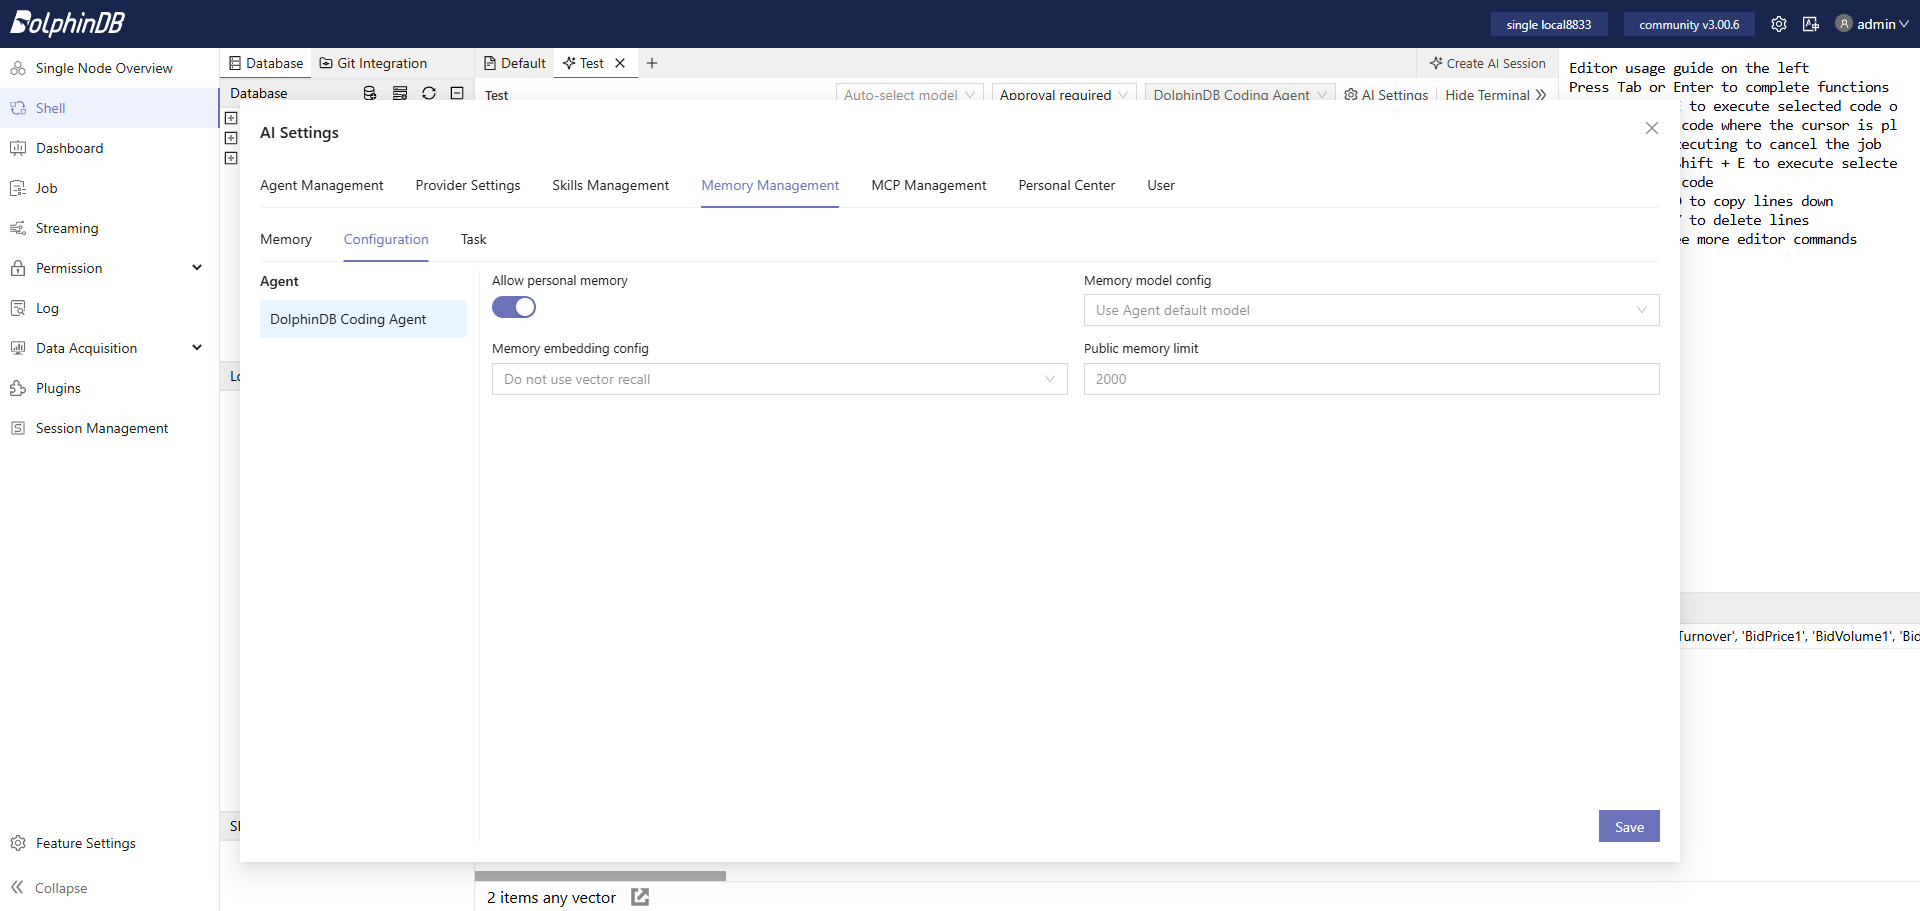Viewport: 1920px width, 911px height.
Task: Click the horizontal scrollbar below the editor
Action: pos(600,876)
